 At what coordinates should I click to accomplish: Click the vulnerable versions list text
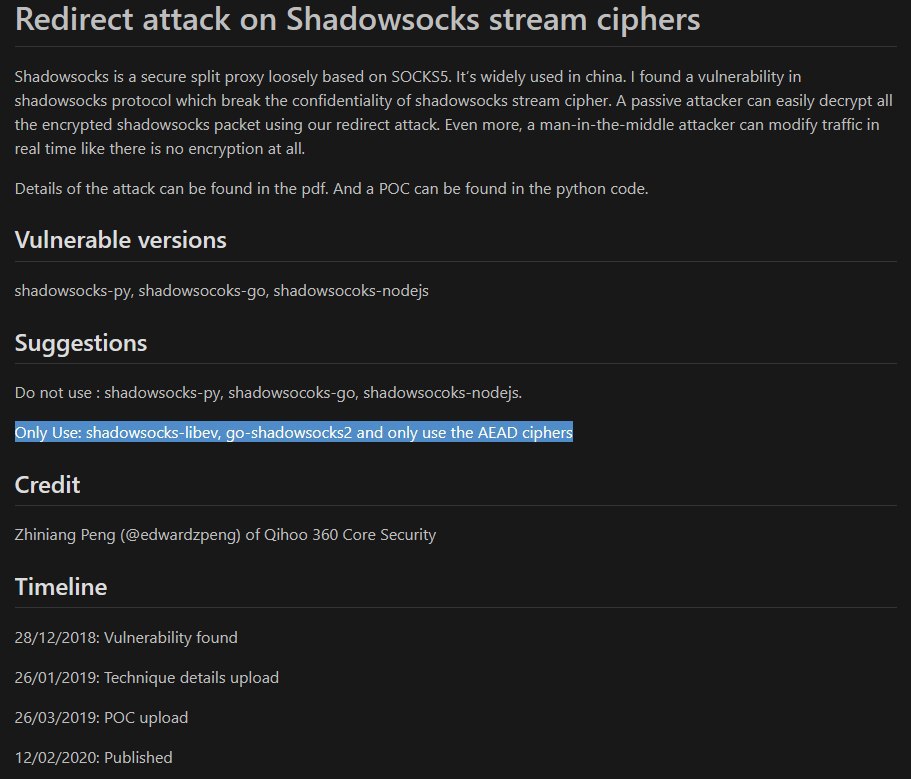click(221, 290)
